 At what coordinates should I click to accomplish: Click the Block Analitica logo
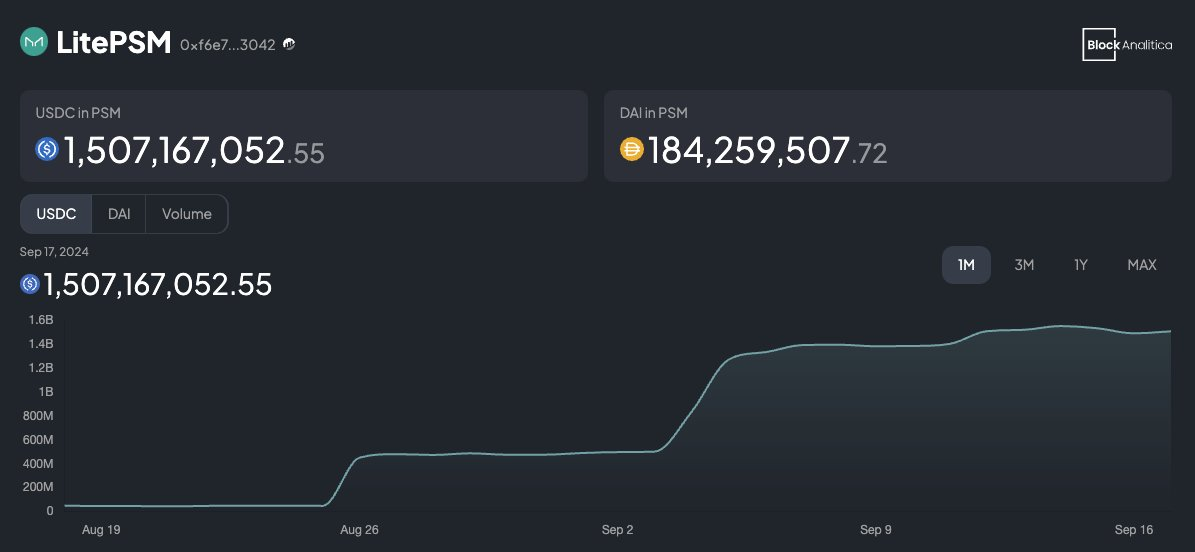click(1127, 44)
